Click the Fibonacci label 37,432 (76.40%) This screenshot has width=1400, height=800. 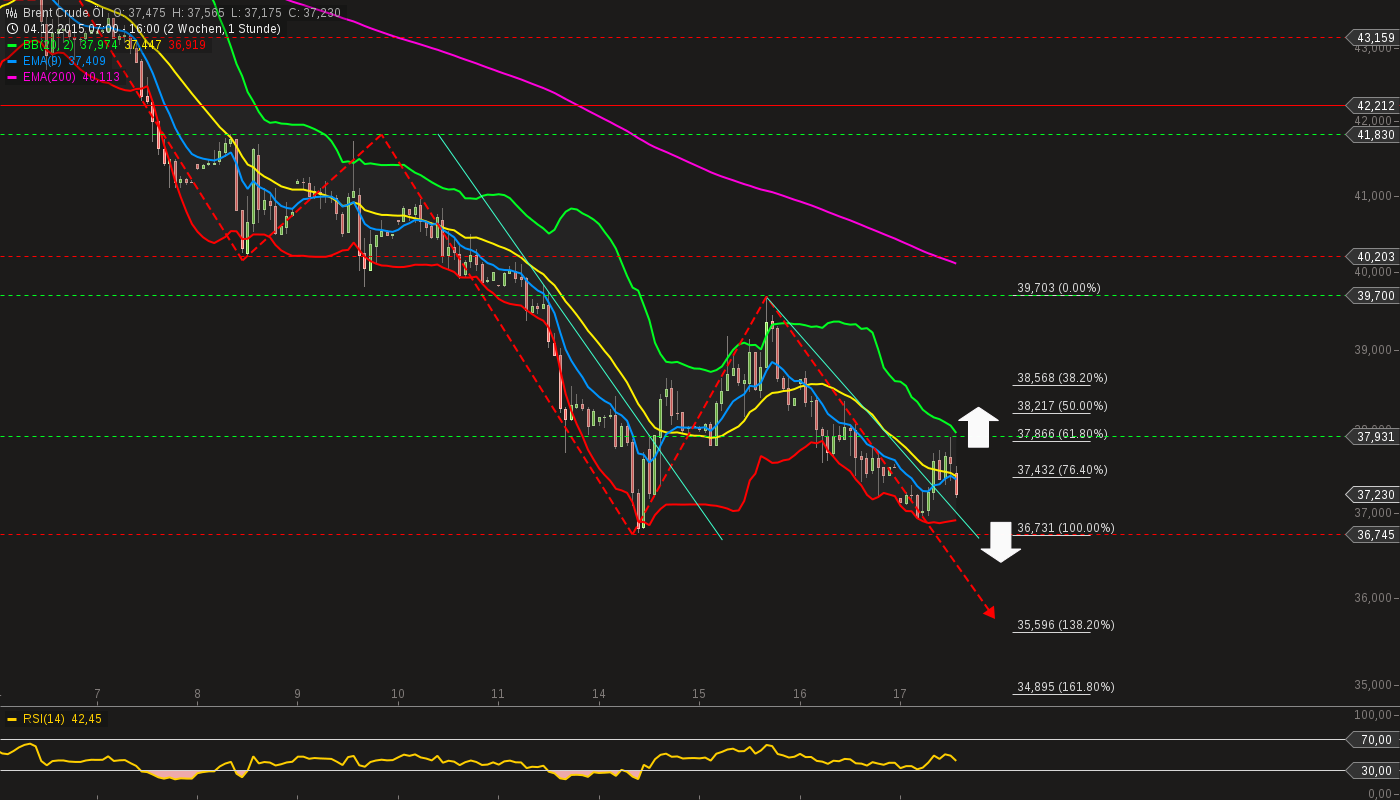[x=1062, y=470]
